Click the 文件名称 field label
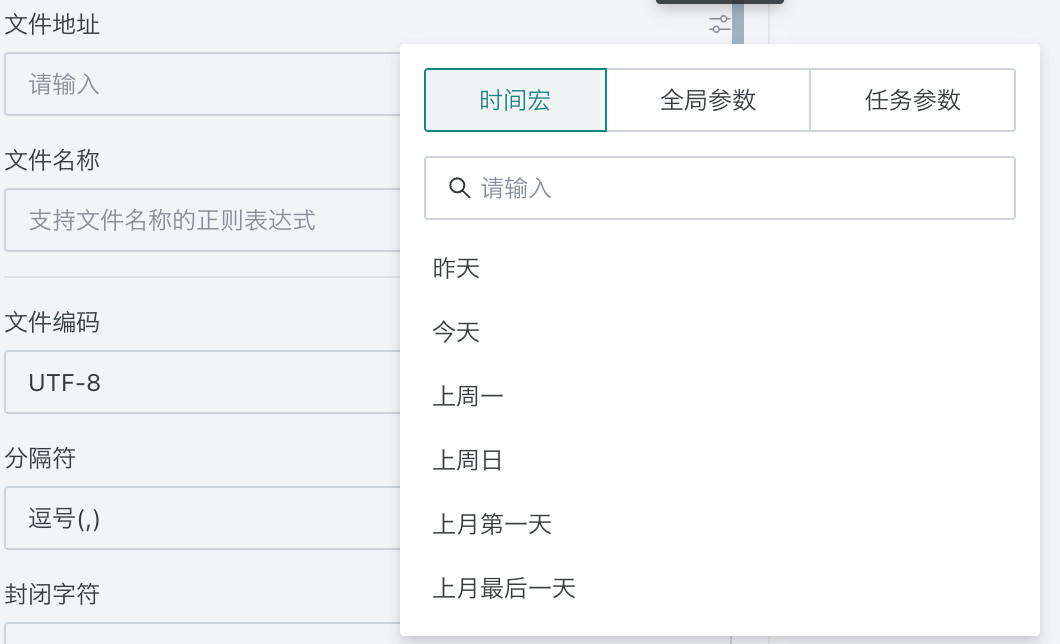The width and height of the screenshot is (1060, 644). pyautogui.click(x=52, y=160)
